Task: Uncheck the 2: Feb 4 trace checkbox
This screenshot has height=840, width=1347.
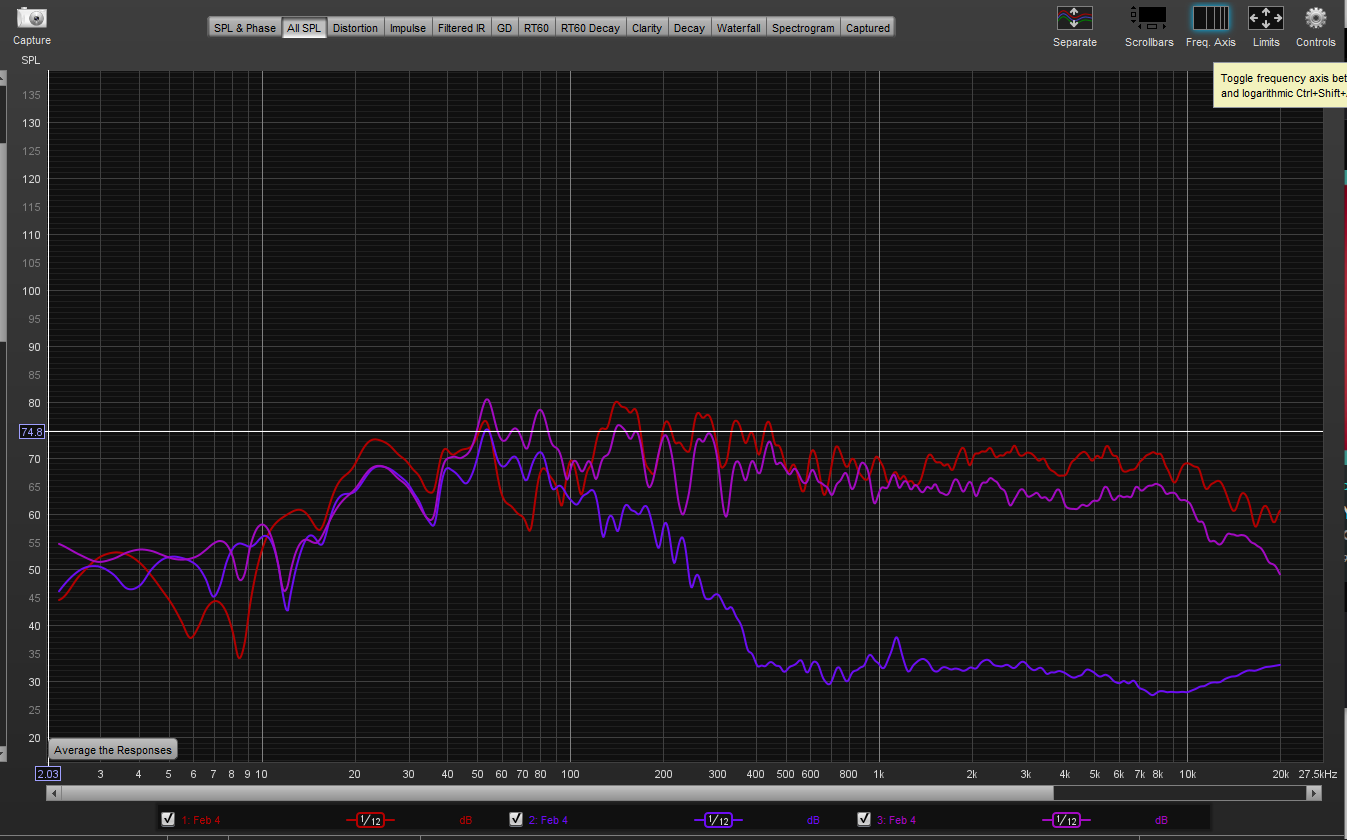Action: pos(516,819)
